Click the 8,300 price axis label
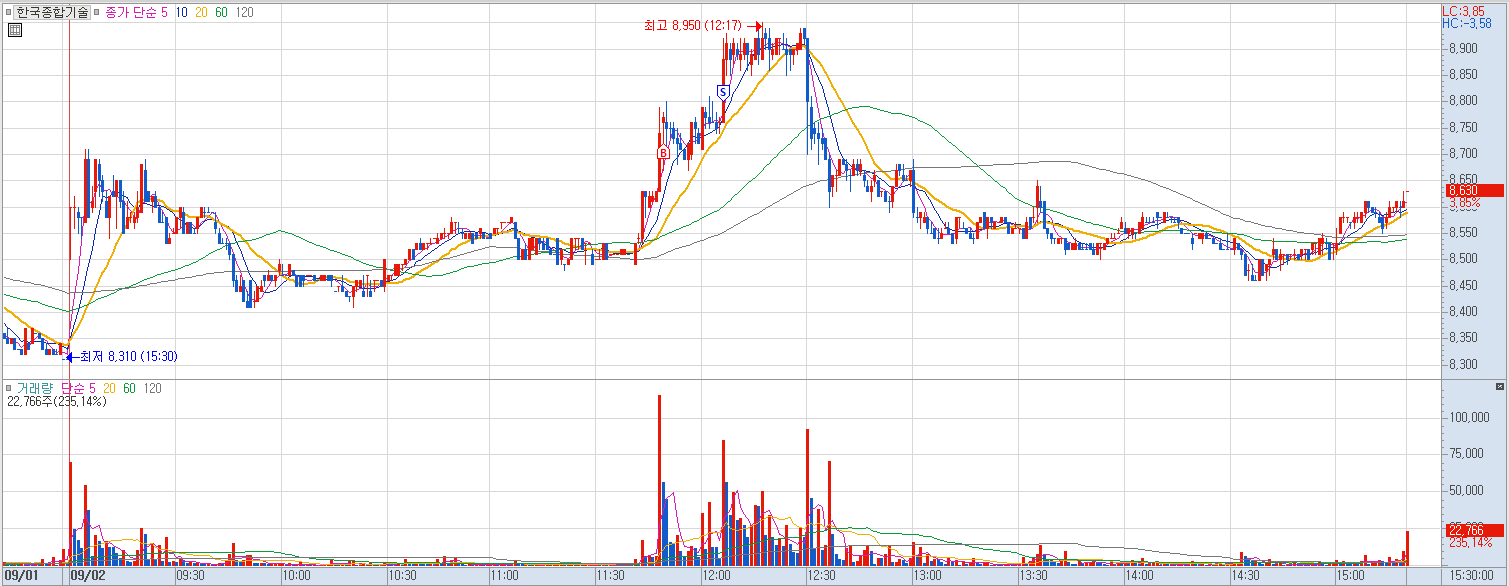This screenshot has height=586, width=1509. (x=1465, y=364)
